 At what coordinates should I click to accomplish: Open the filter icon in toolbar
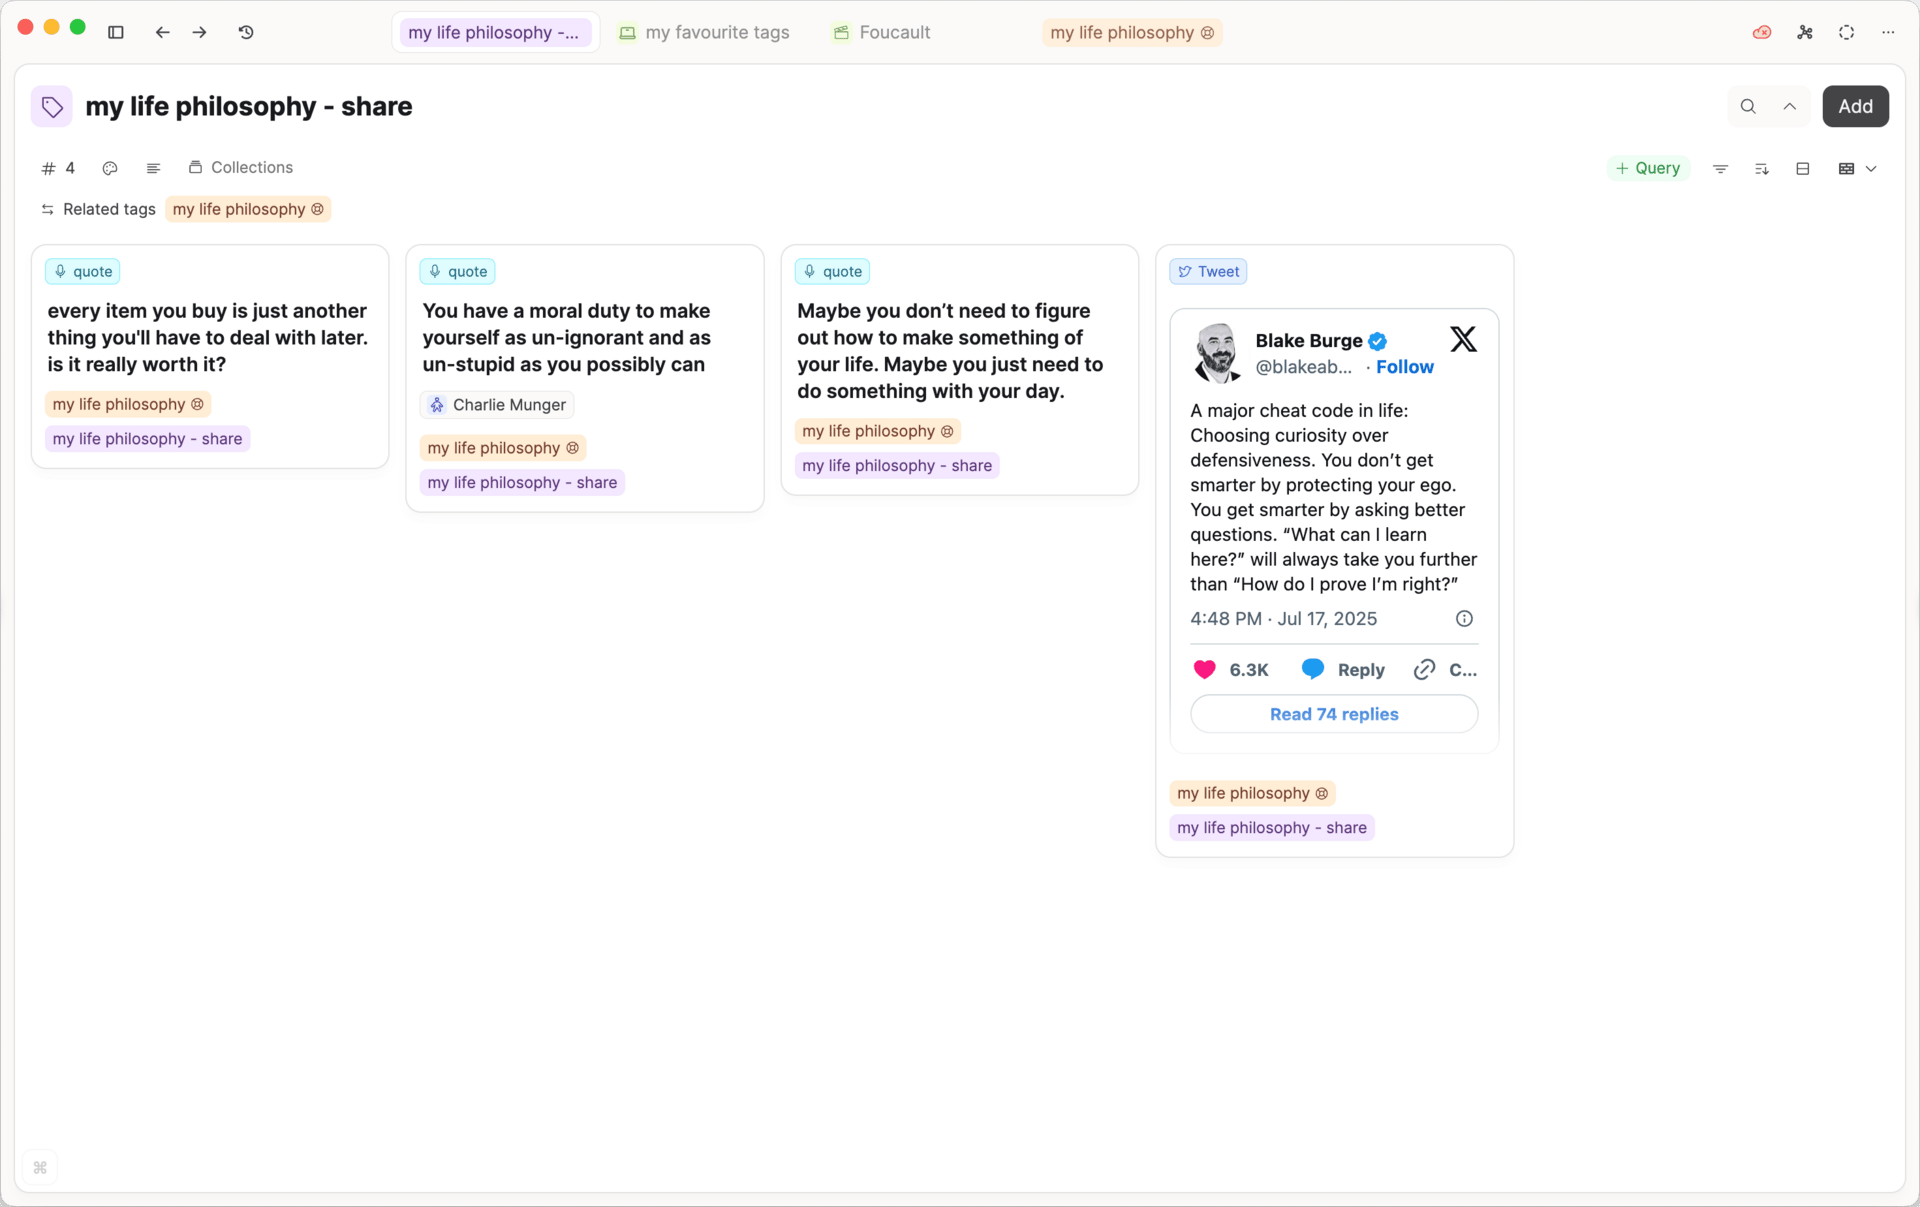1720,169
